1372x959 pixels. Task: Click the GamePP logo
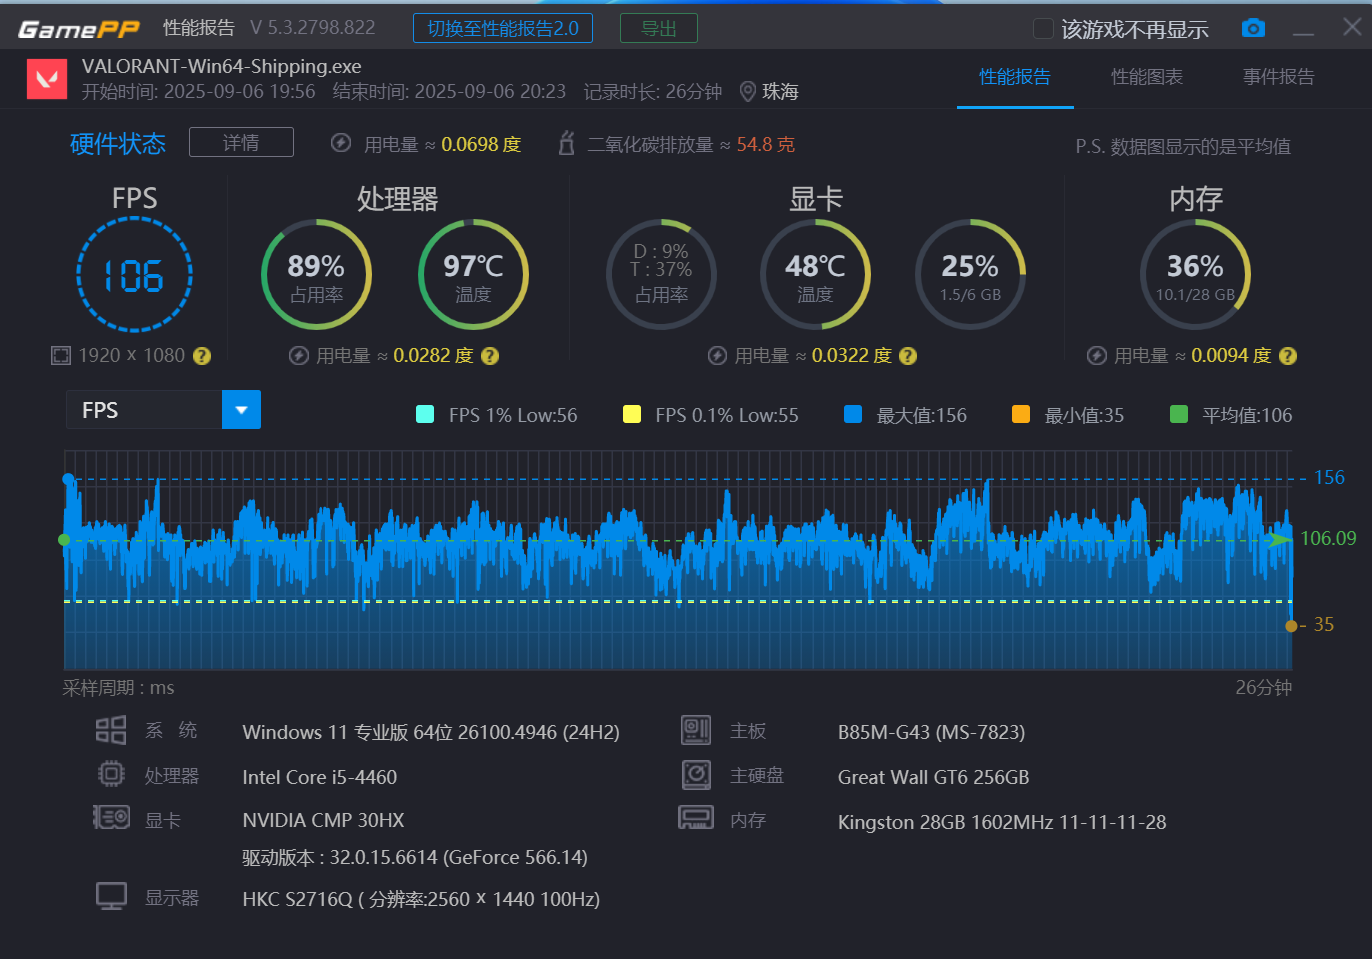pos(79,29)
